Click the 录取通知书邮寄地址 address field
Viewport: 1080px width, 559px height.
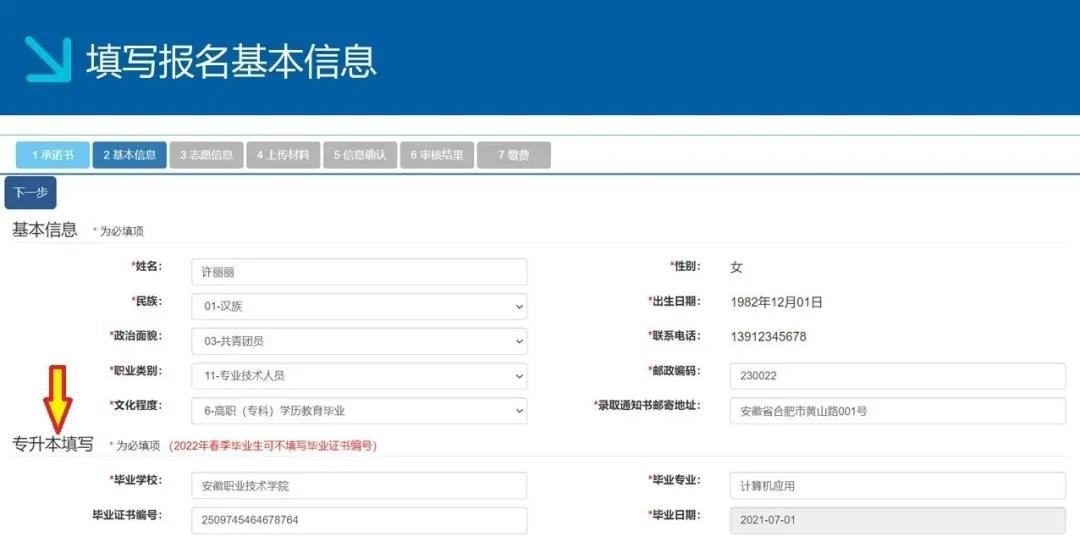tap(897, 410)
